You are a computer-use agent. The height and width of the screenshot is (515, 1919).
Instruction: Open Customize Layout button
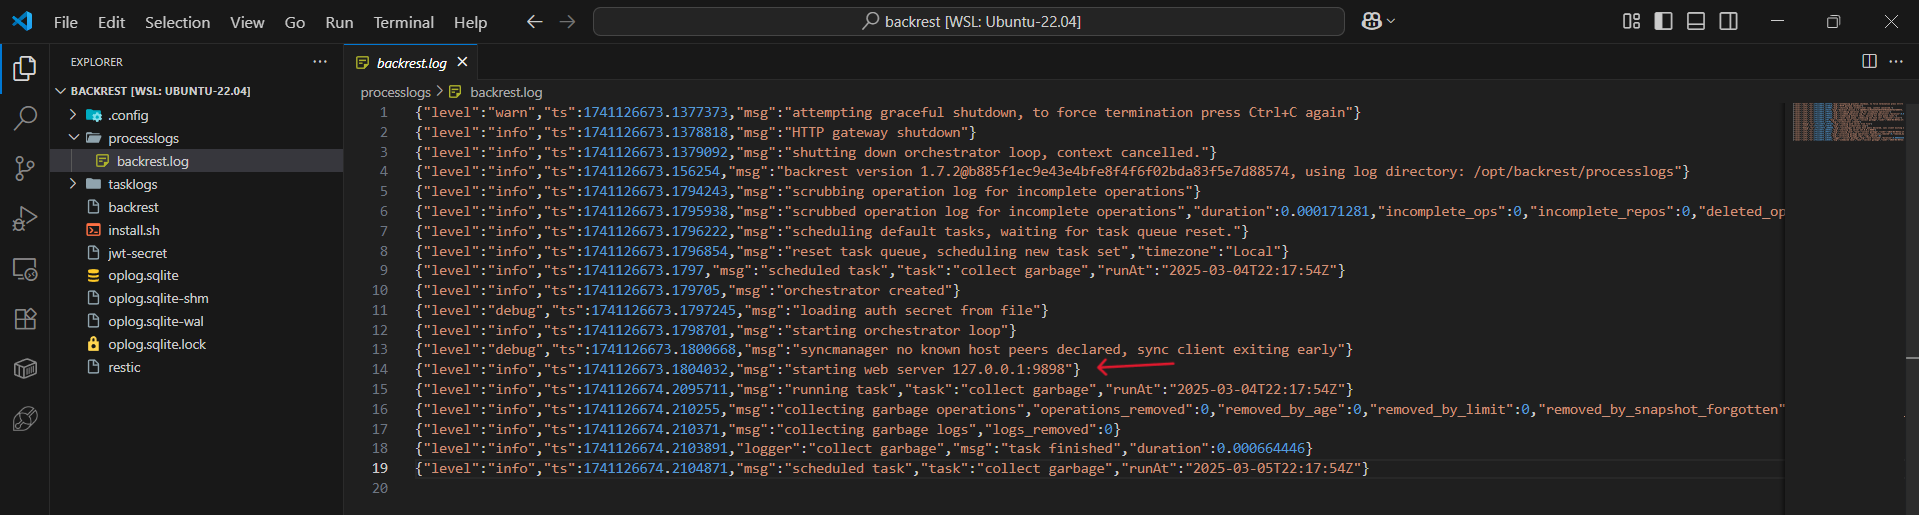1631,21
